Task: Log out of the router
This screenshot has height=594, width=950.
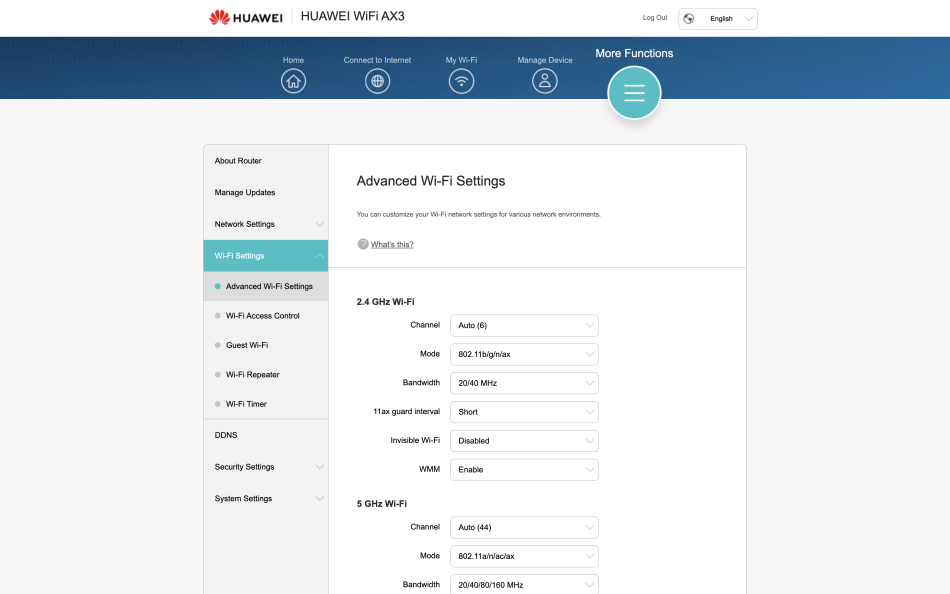Action: tap(655, 18)
